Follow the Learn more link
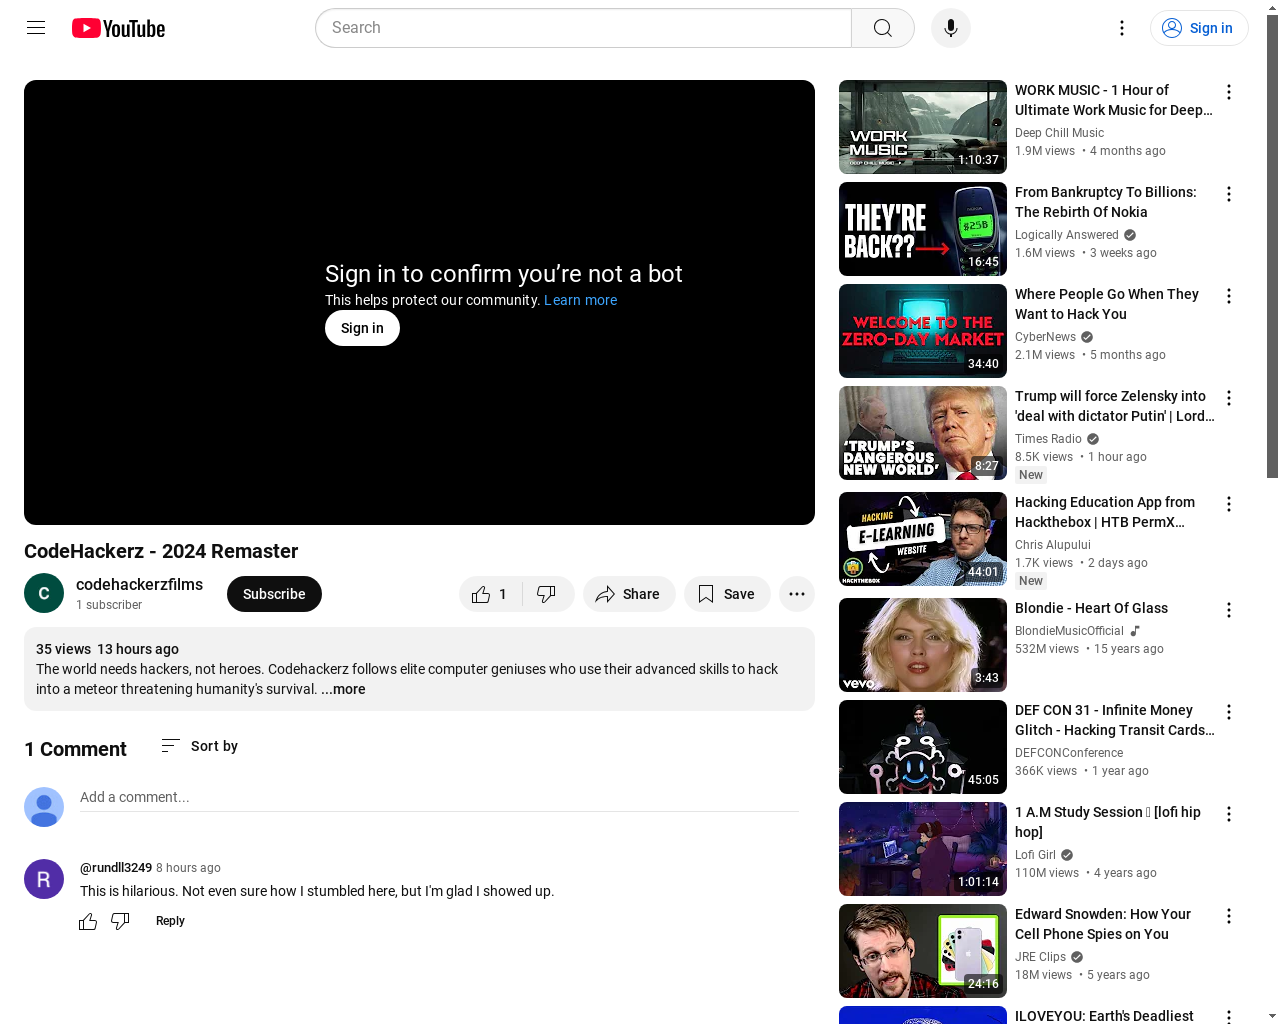The width and height of the screenshot is (1280, 1024). (580, 300)
